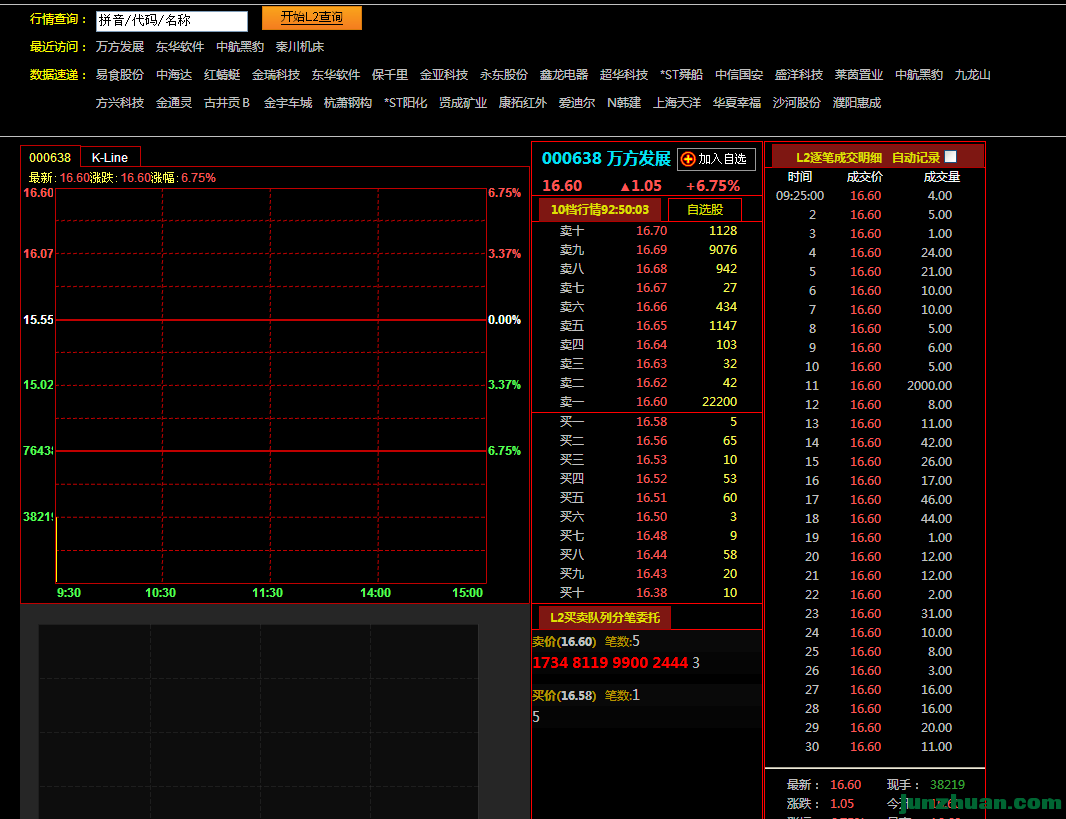Open 上海天洋 quick data link

677,103
